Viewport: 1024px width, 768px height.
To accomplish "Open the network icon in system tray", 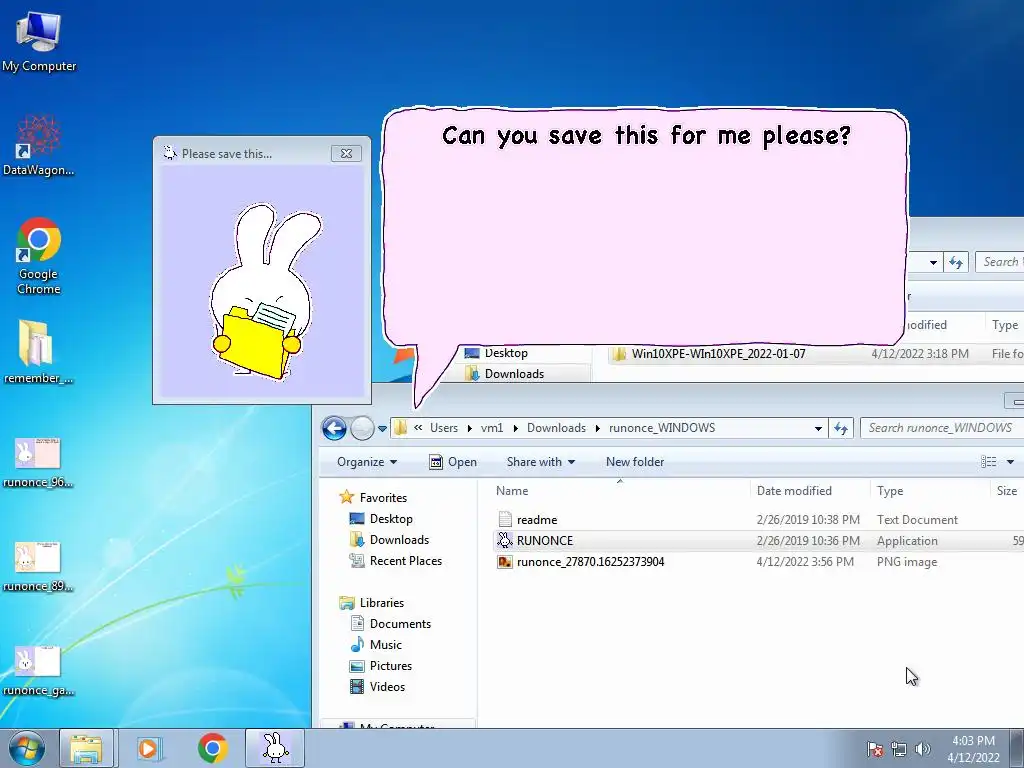I will pyautogui.click(x=899, y=749).
